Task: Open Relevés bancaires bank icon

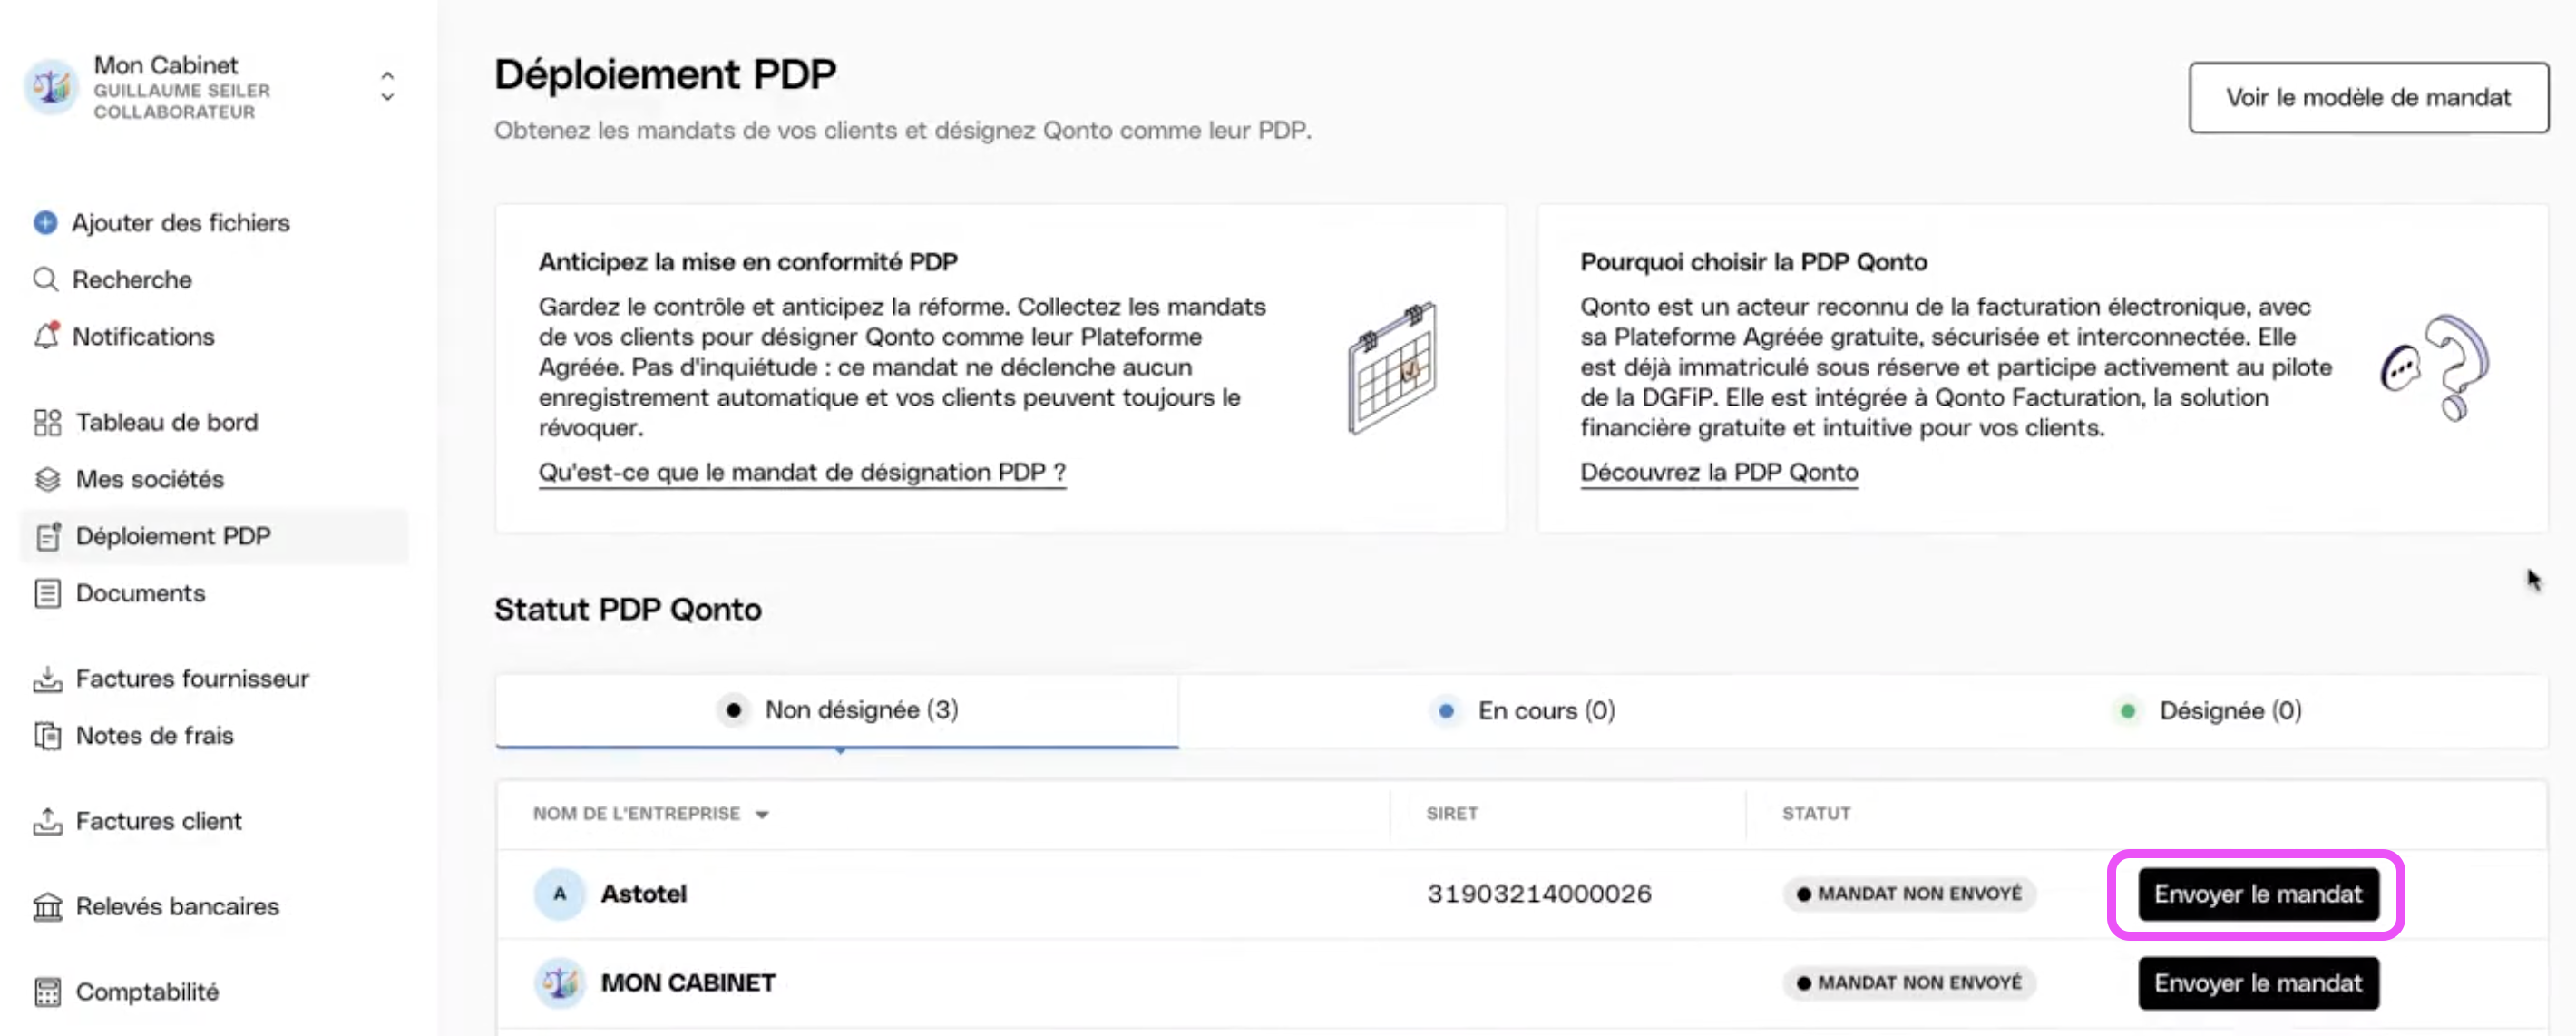Action: click(x=47, y=907)
